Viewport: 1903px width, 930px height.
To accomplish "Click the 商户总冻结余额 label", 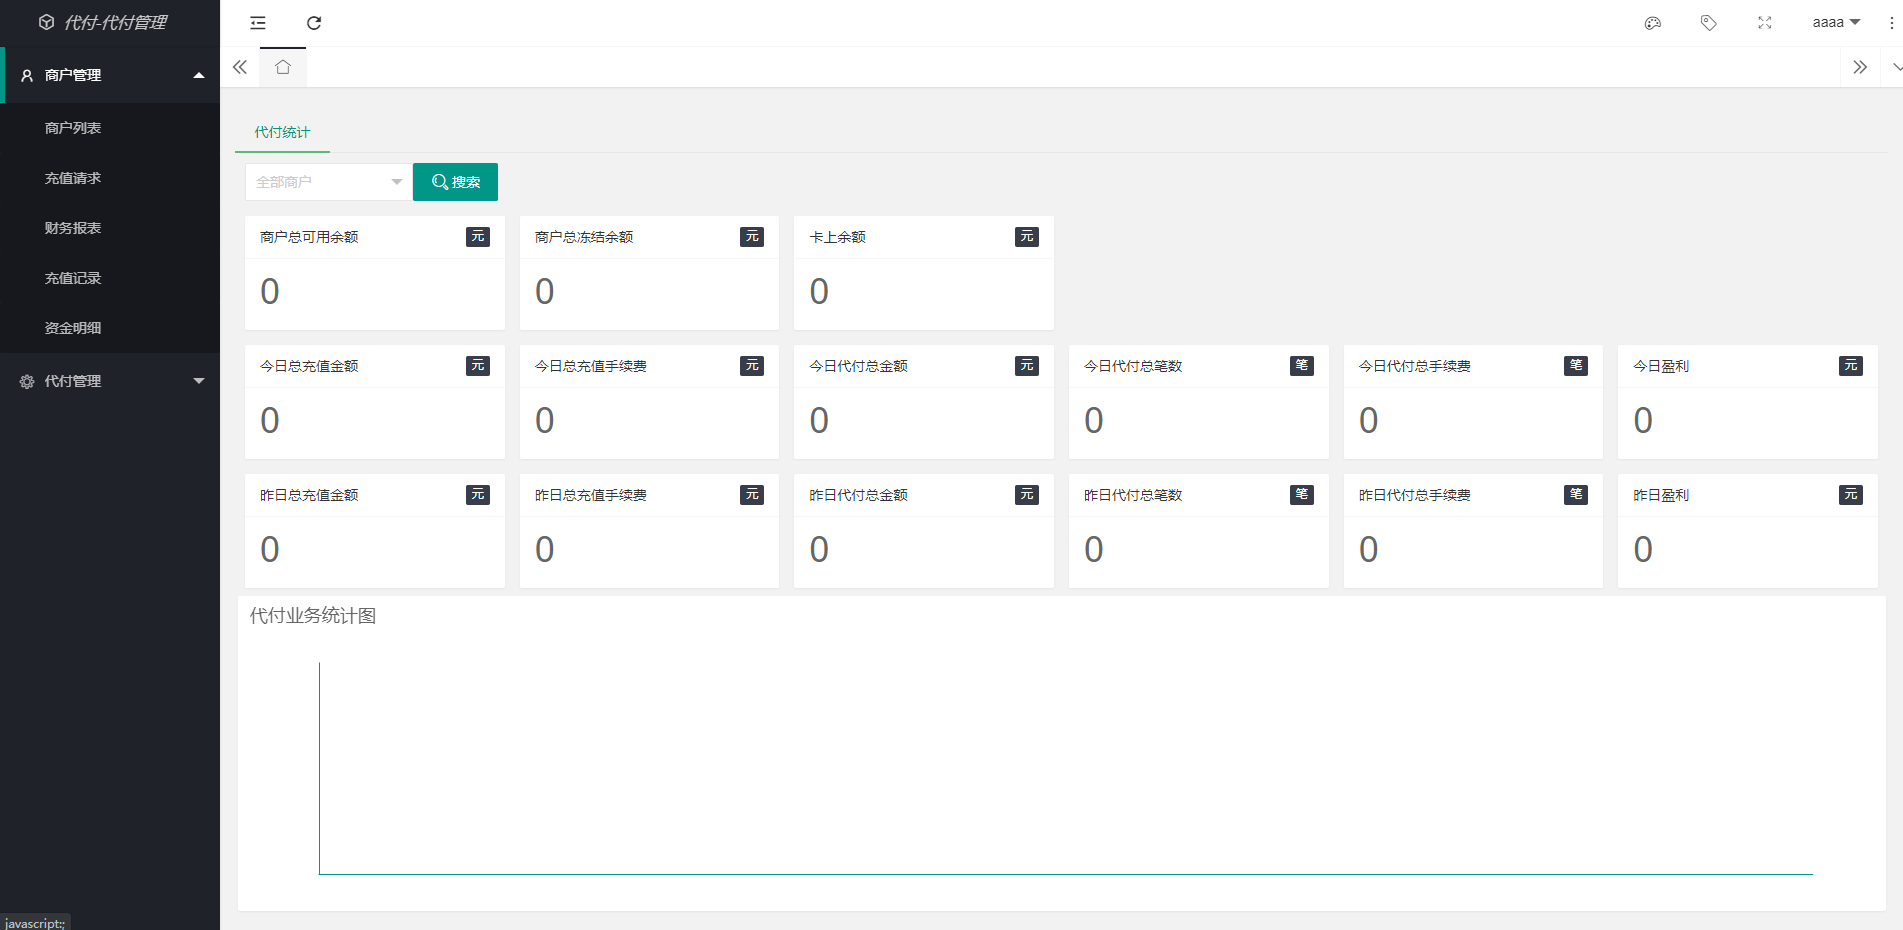I will (584, 237).
